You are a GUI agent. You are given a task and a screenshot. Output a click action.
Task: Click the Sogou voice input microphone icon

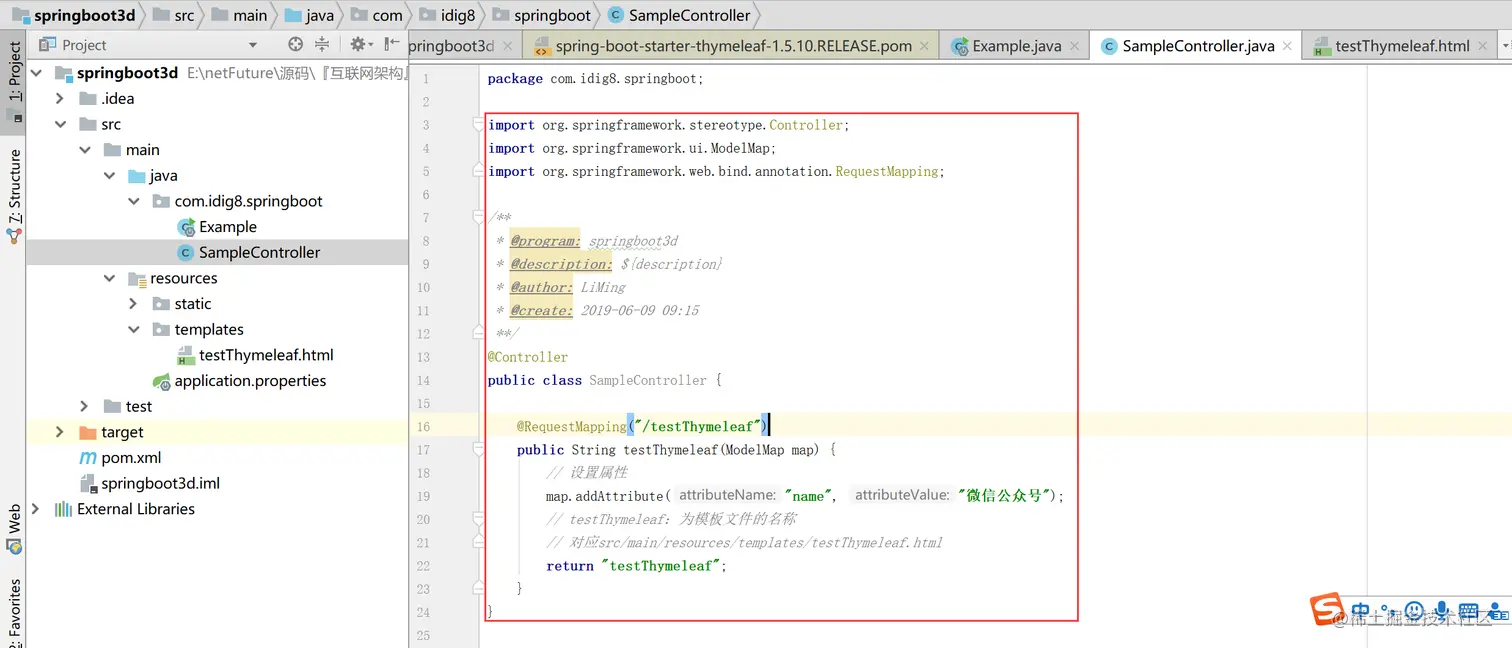pyautogui.click(x=1441, y=610)
